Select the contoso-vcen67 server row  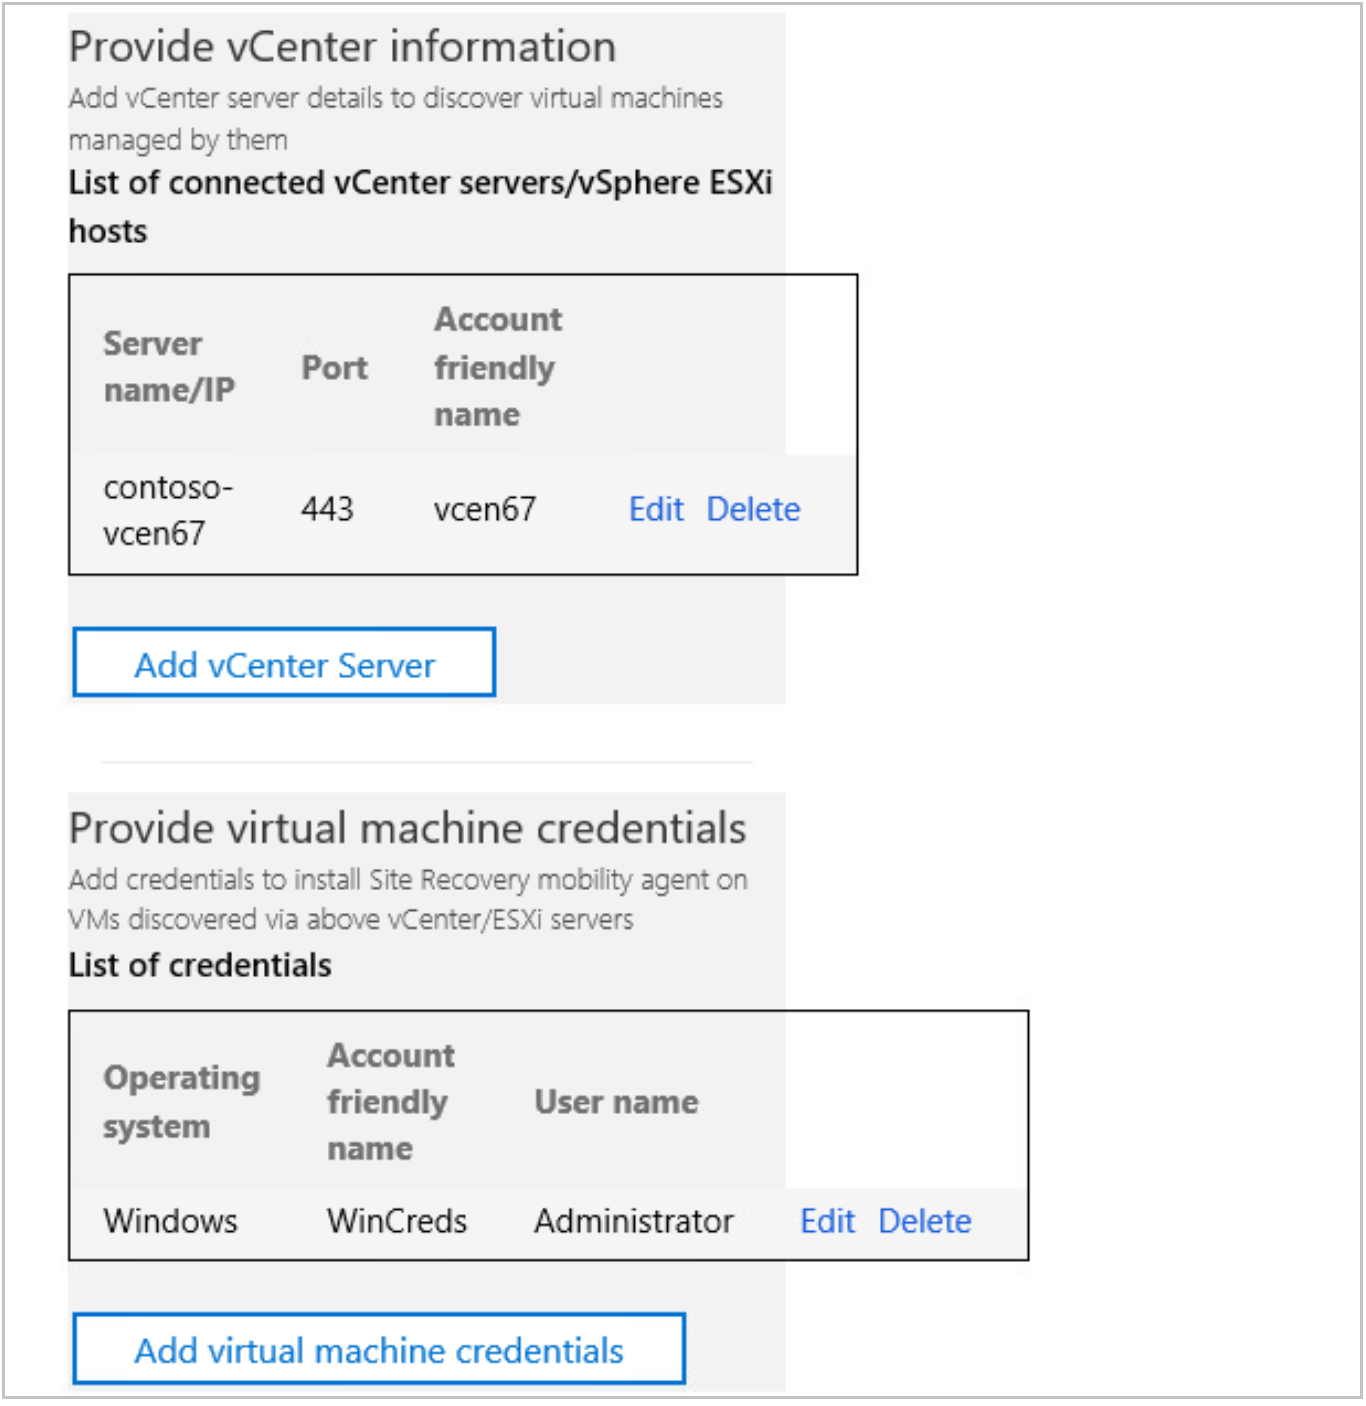[x=300, y=509]
